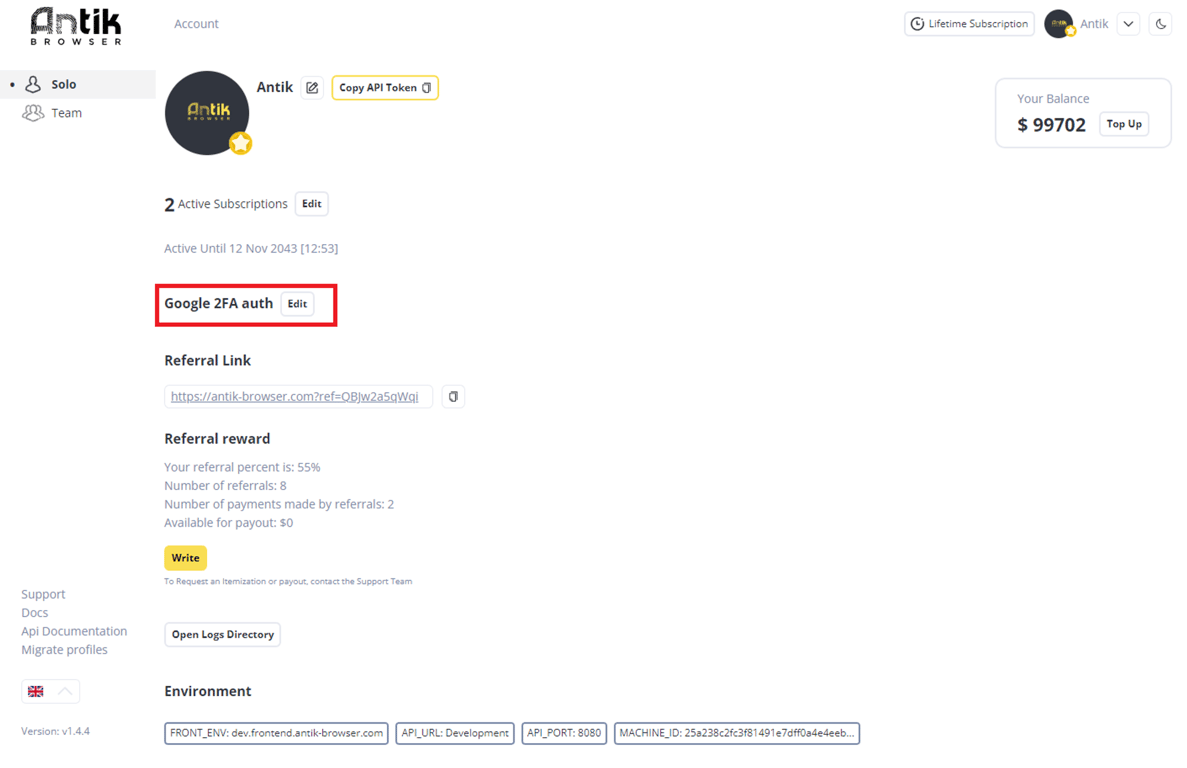Toggle dark mode with the moon icon
The height and width of the screenshot is (768, 1187).
coord(1161,24)
